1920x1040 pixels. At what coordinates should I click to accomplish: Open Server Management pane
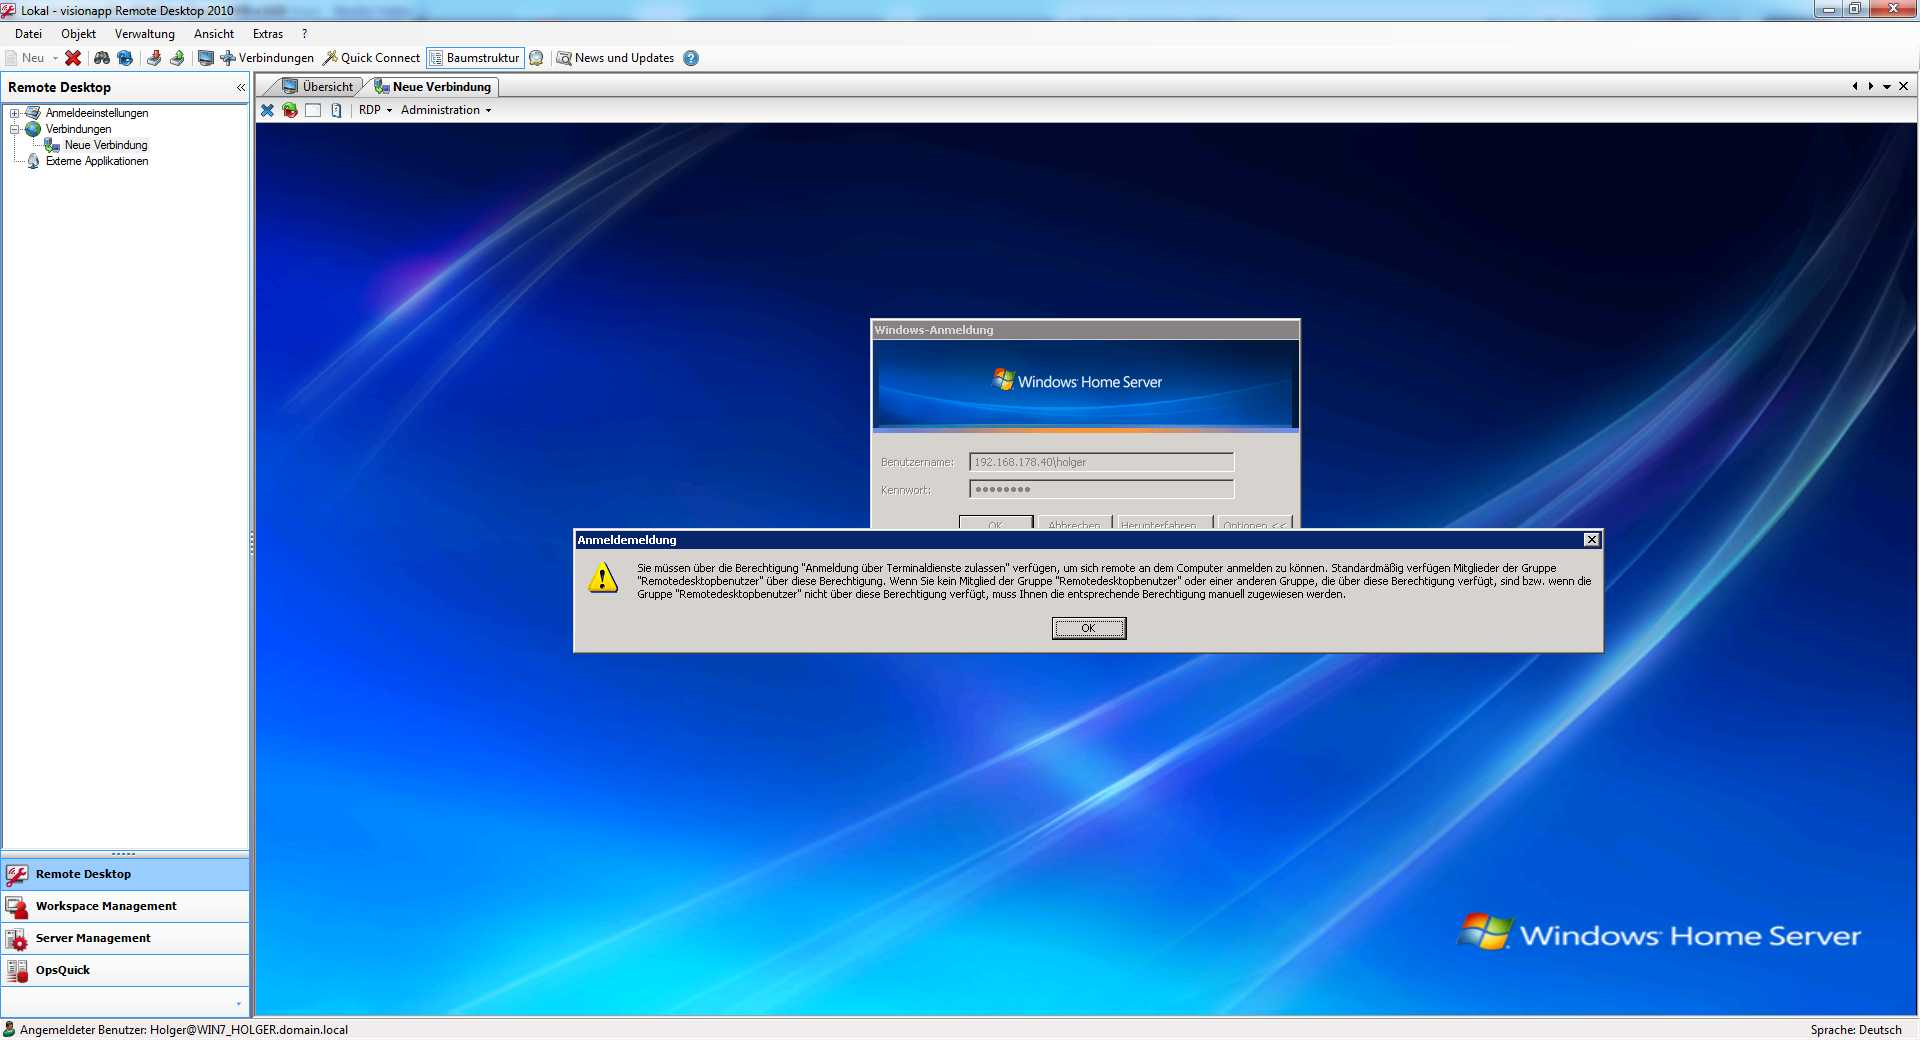point(125,938)
